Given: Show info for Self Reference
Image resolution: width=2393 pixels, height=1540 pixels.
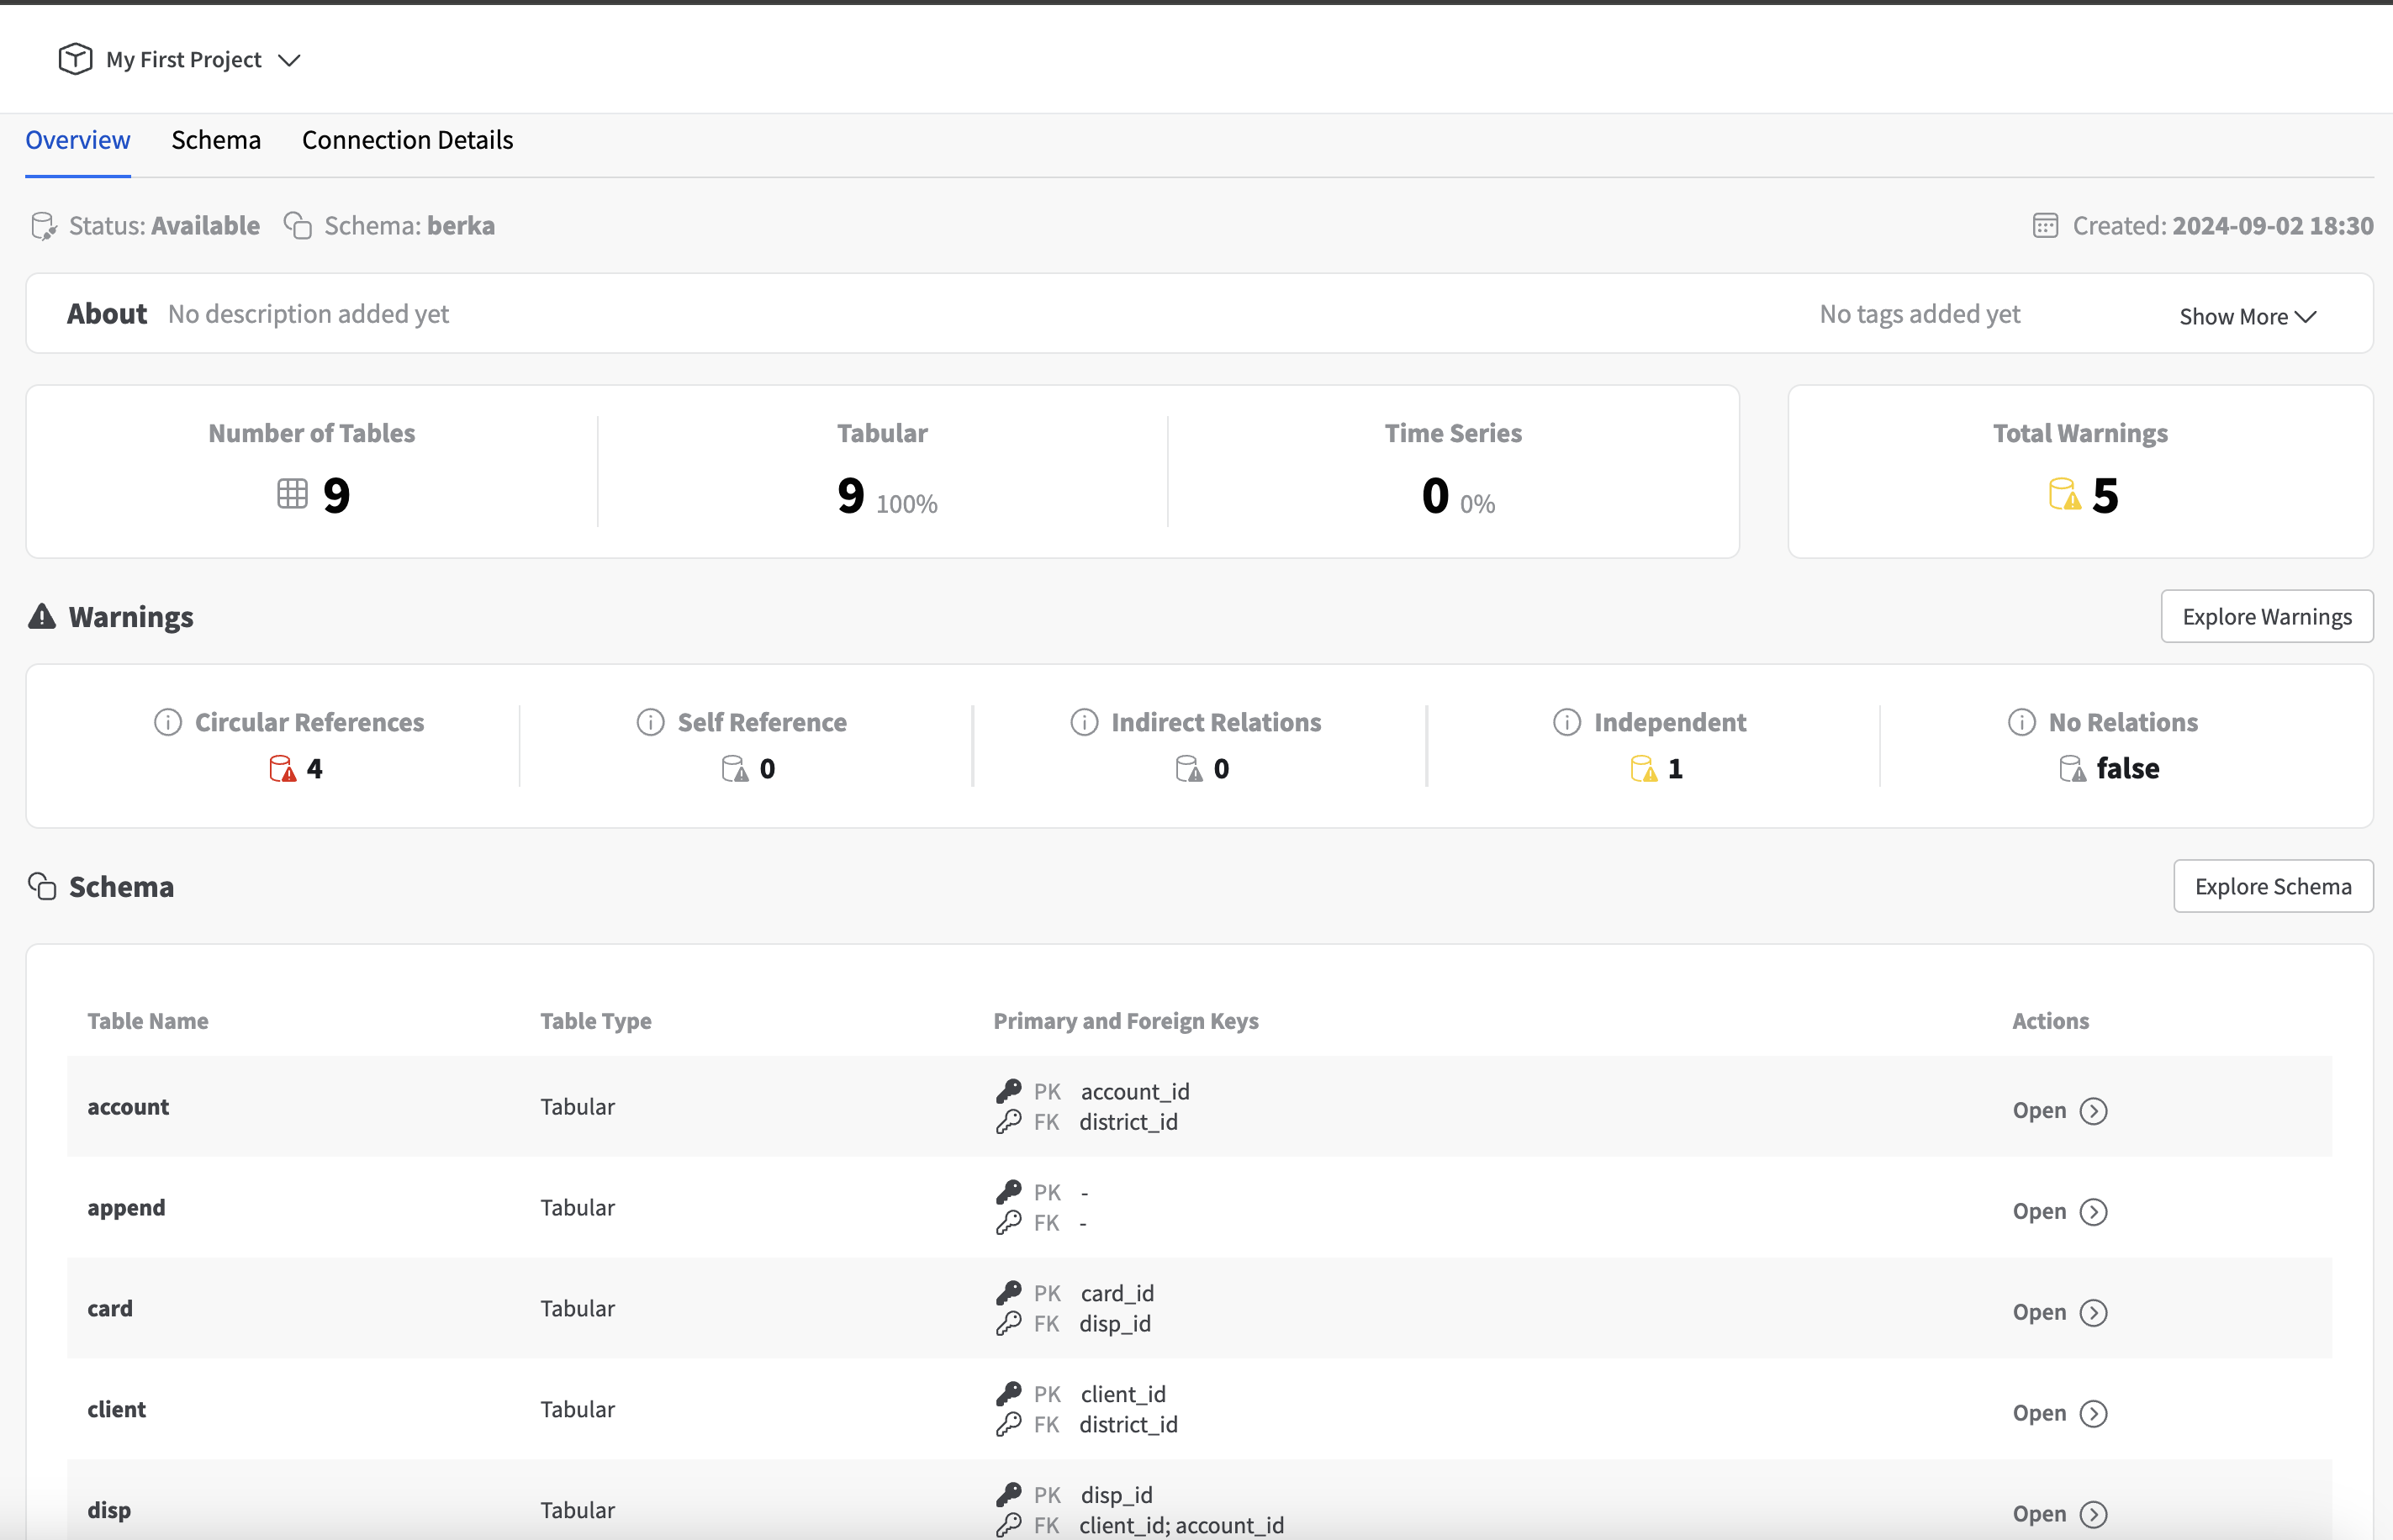Looking at the screenshot, I should pyautogui.click(x=650, y=722).
